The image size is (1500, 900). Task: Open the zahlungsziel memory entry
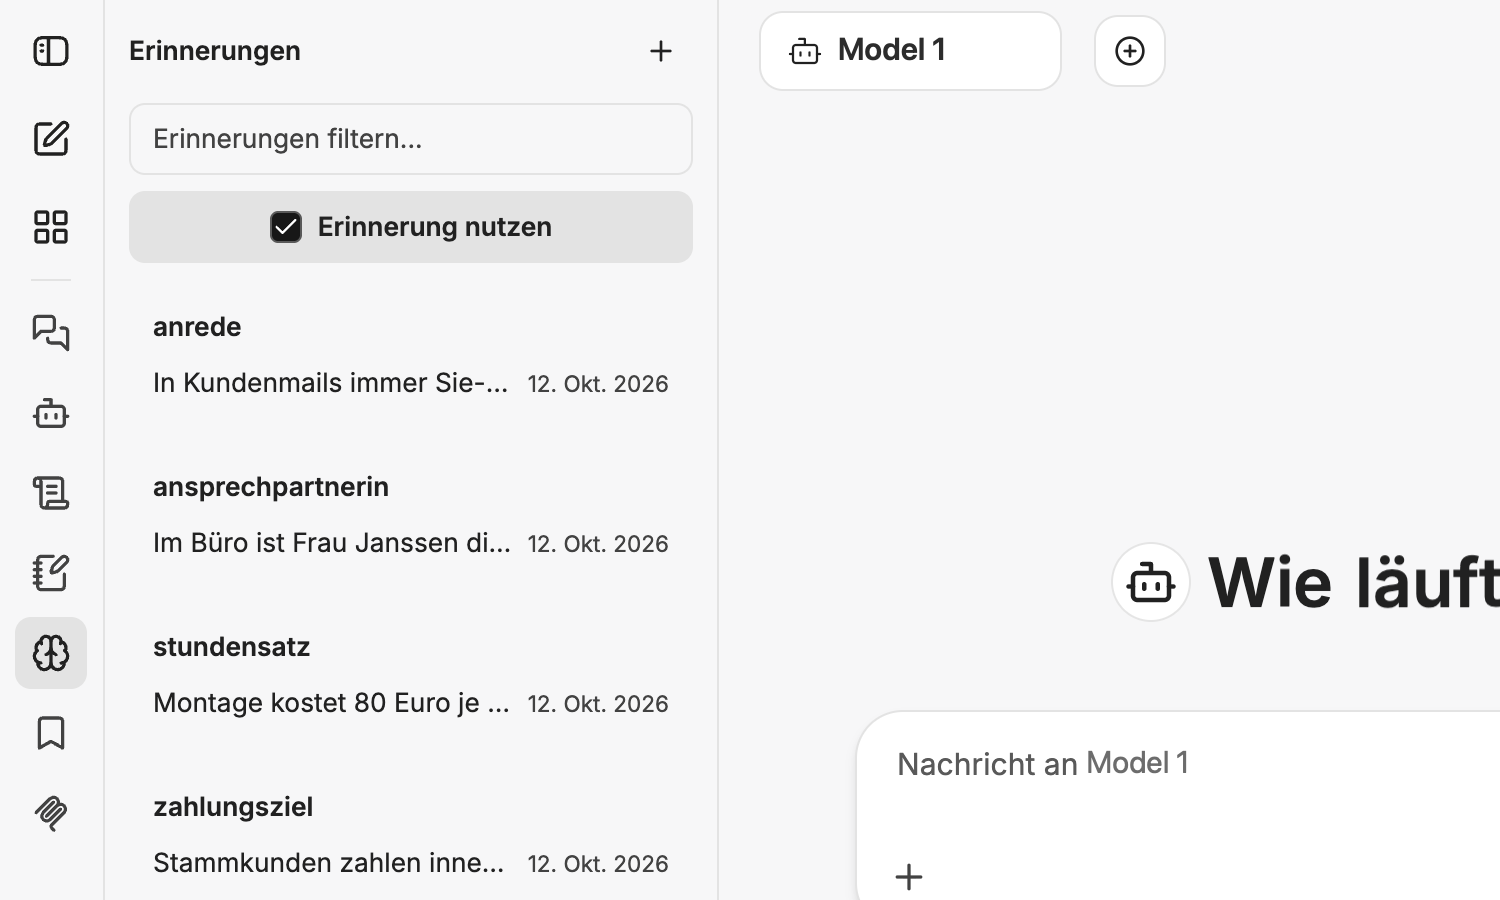(411, 835)
